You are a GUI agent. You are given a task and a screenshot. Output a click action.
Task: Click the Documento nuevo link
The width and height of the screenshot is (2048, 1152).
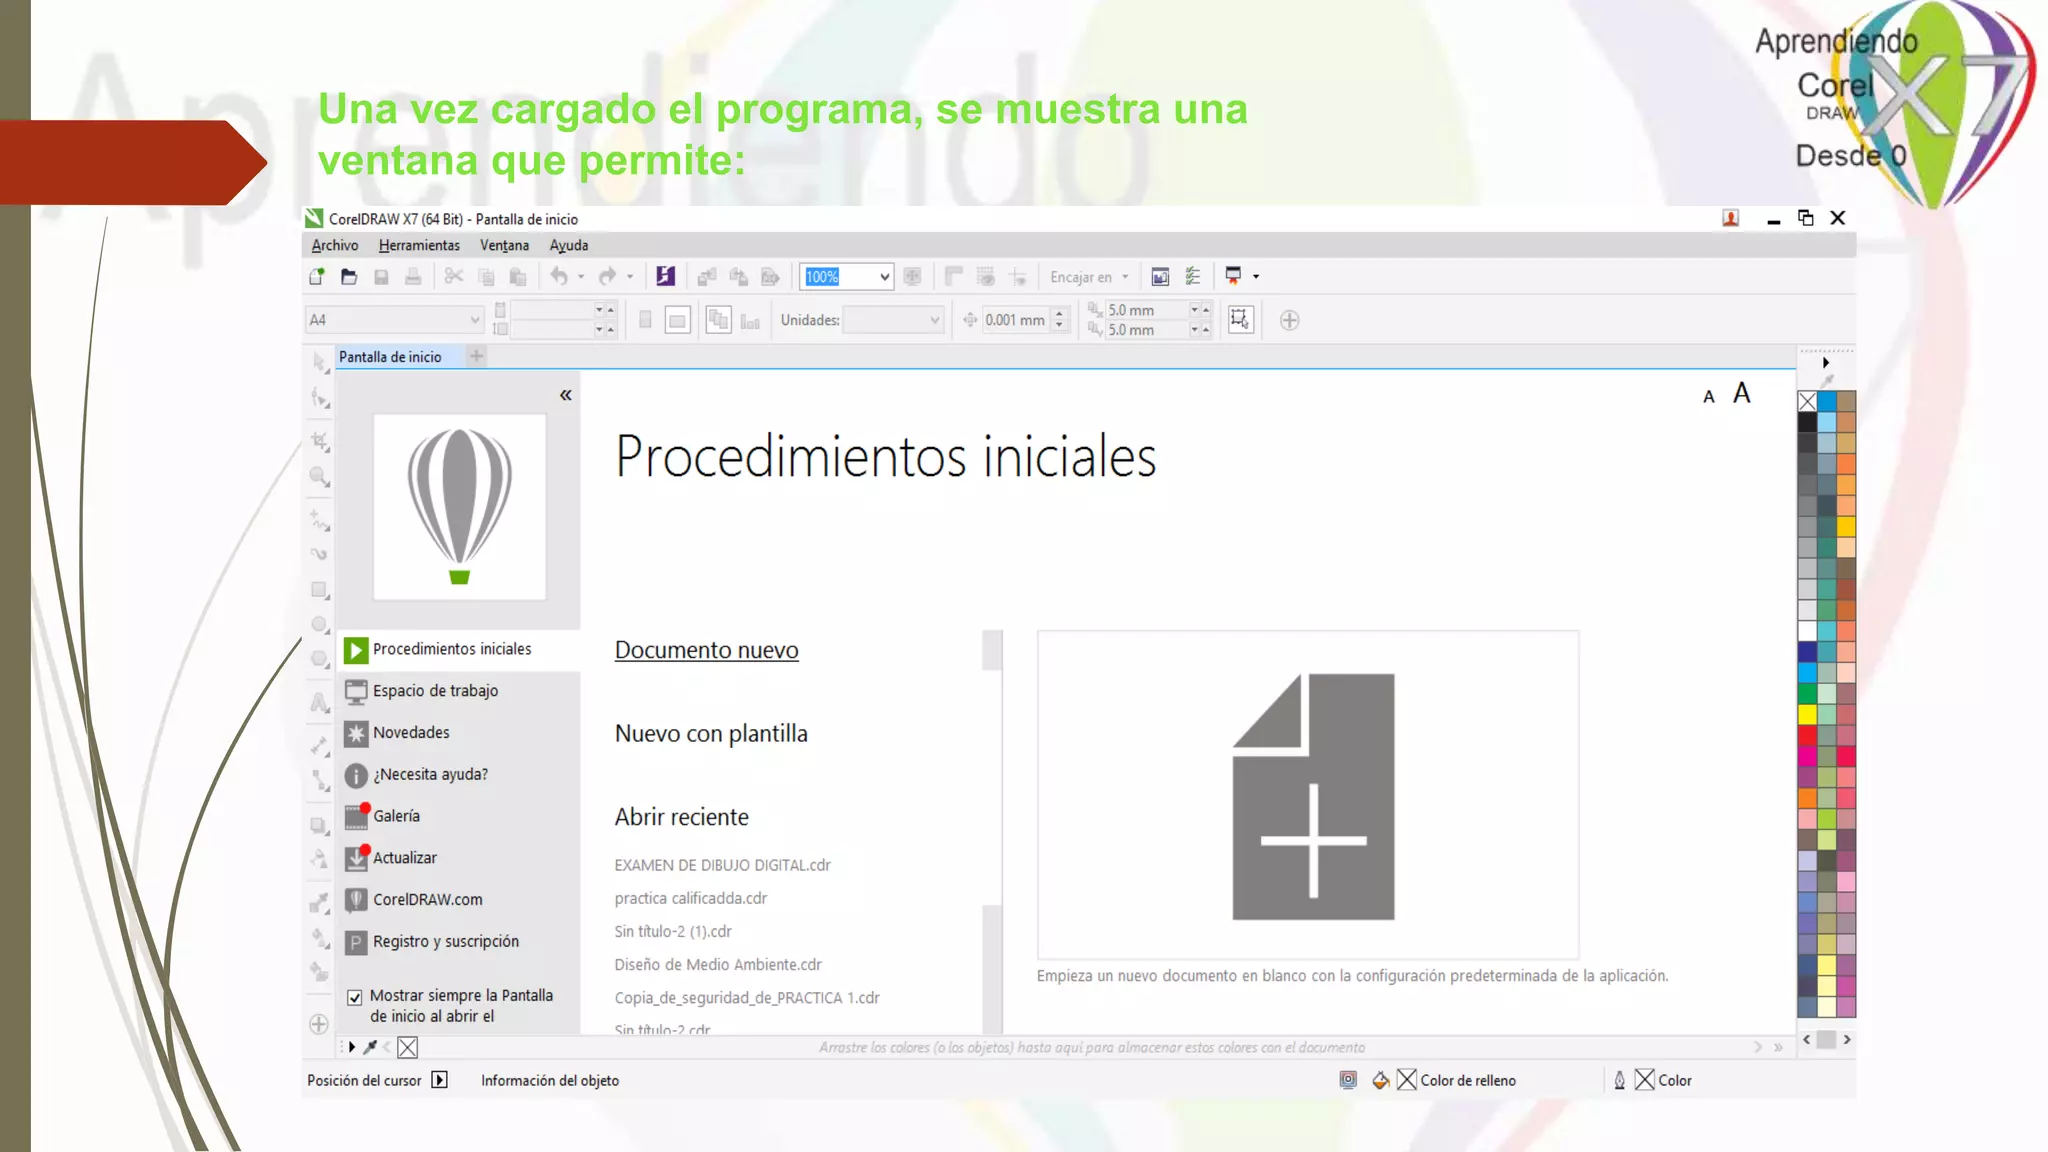(x=706, y=650)
